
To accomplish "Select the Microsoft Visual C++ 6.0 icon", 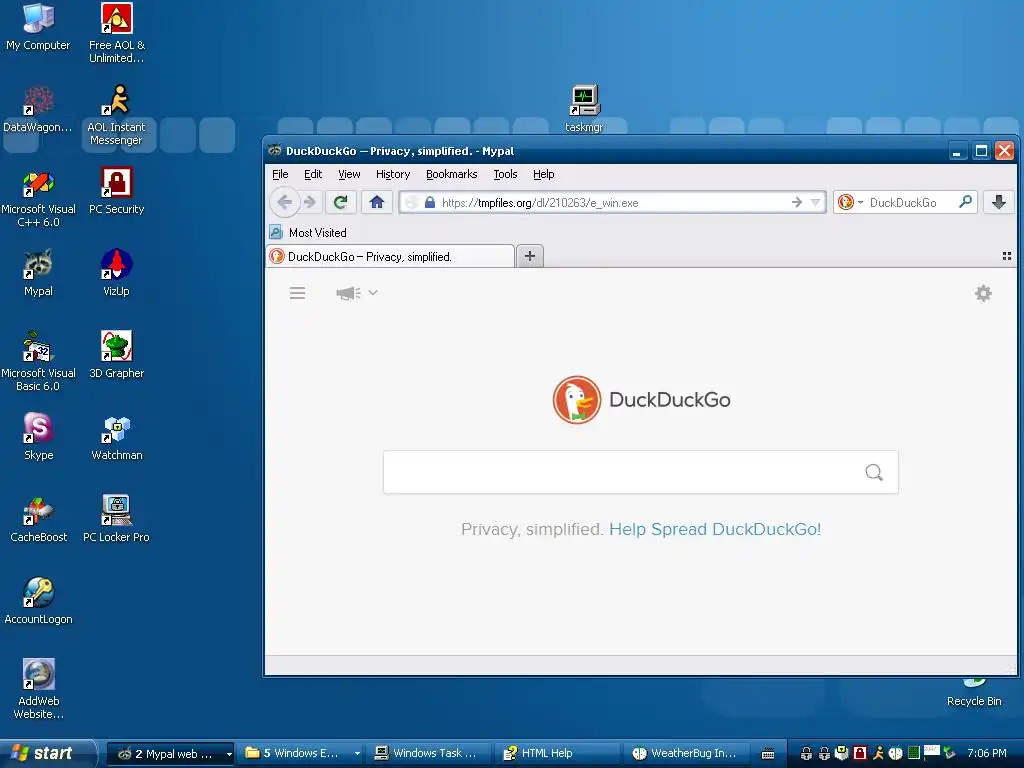I will [x=38, y=197].
